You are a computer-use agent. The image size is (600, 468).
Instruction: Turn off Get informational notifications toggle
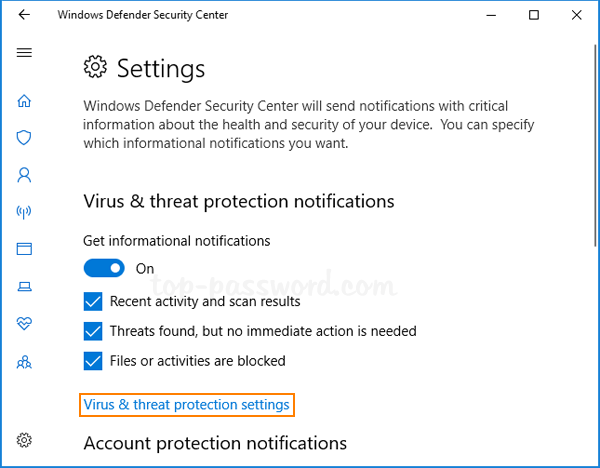104,268
